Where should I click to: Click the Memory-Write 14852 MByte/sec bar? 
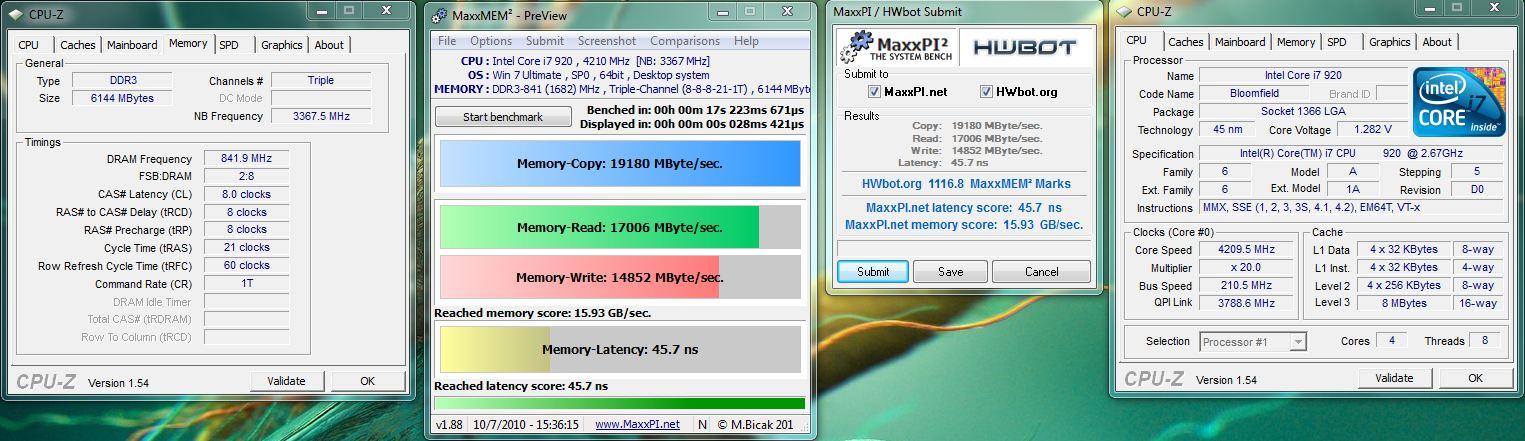tap(620, 277)
